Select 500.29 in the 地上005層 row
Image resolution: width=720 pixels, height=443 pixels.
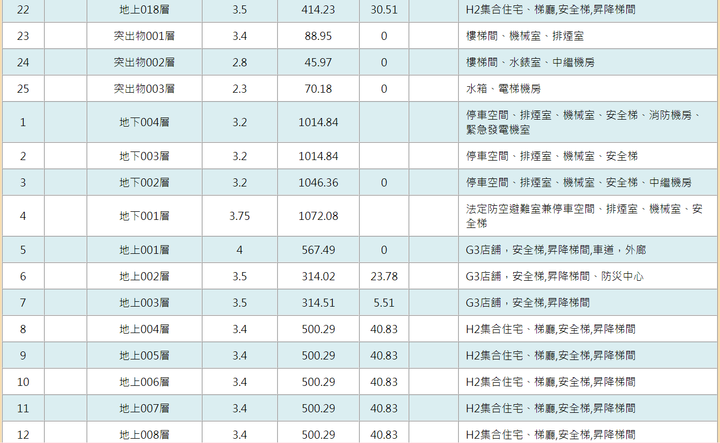click(x=318, y=356)
